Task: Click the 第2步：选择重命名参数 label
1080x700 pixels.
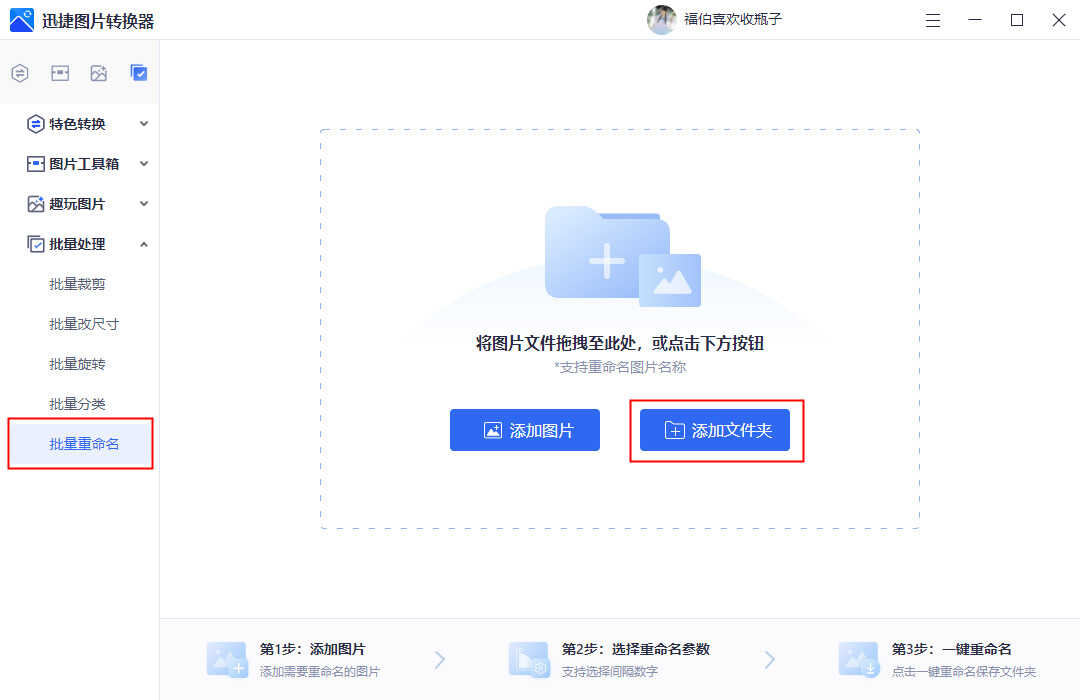Action: pyautogui.click(x=636, y=649)
